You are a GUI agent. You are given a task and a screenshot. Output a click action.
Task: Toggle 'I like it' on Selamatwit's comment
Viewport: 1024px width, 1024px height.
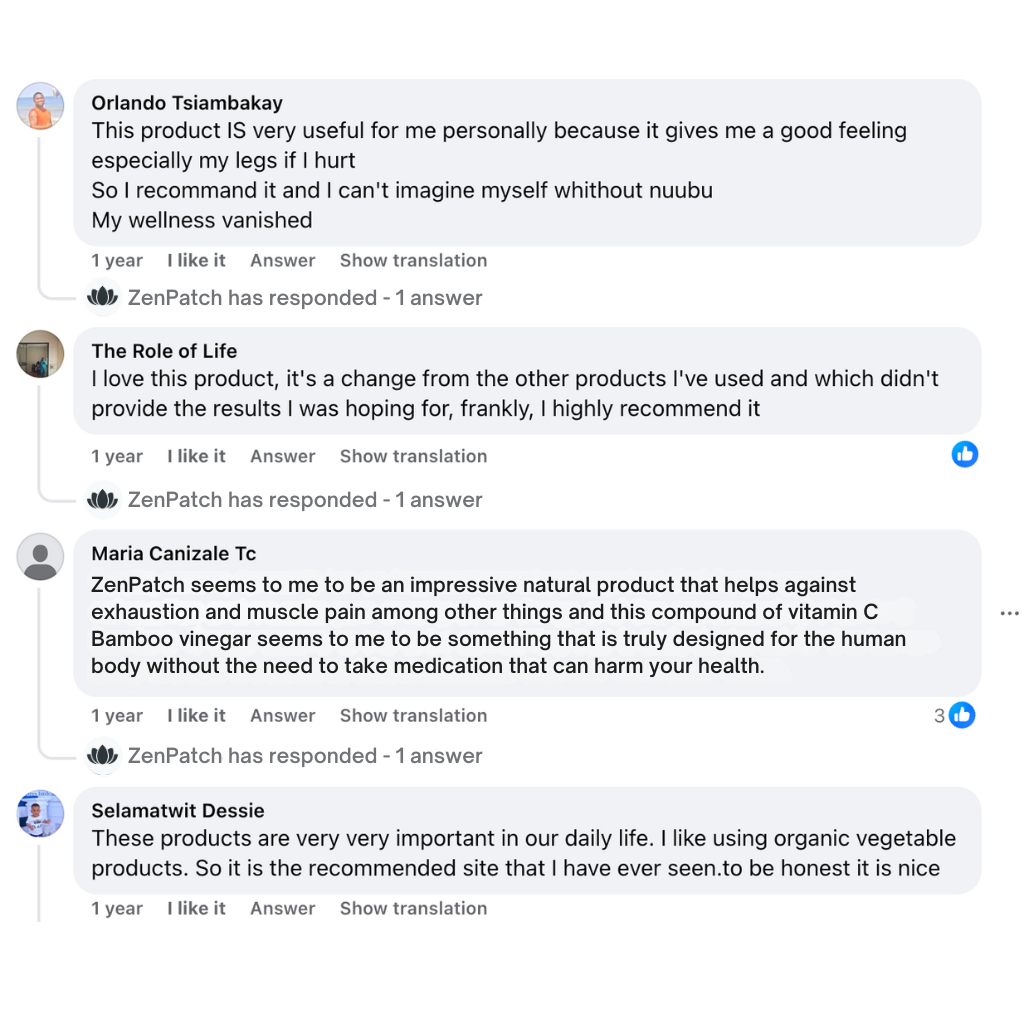coord(196,909)
